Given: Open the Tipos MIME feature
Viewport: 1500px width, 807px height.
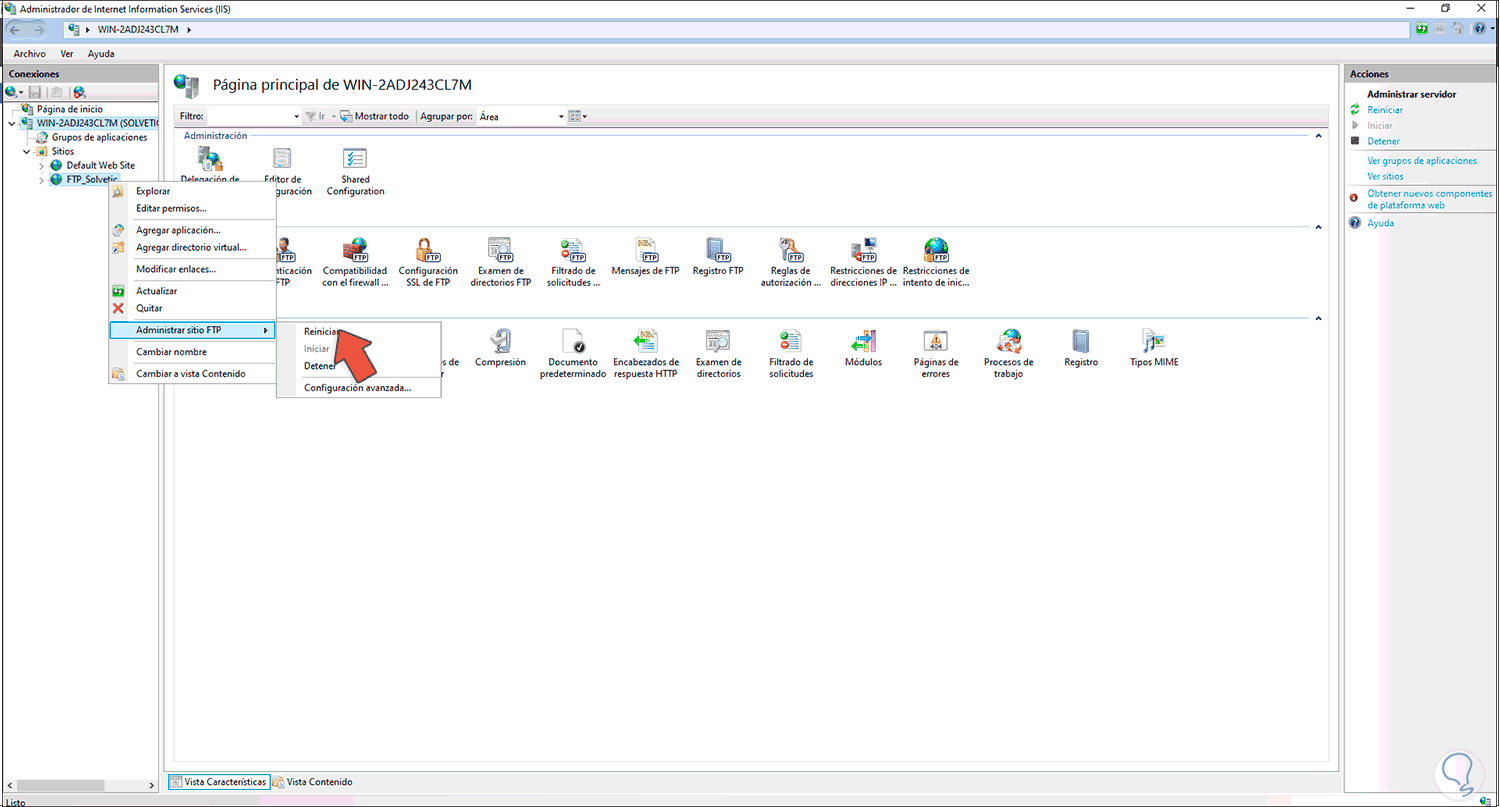Looking at the screenshot, I should pos(1154,348).
